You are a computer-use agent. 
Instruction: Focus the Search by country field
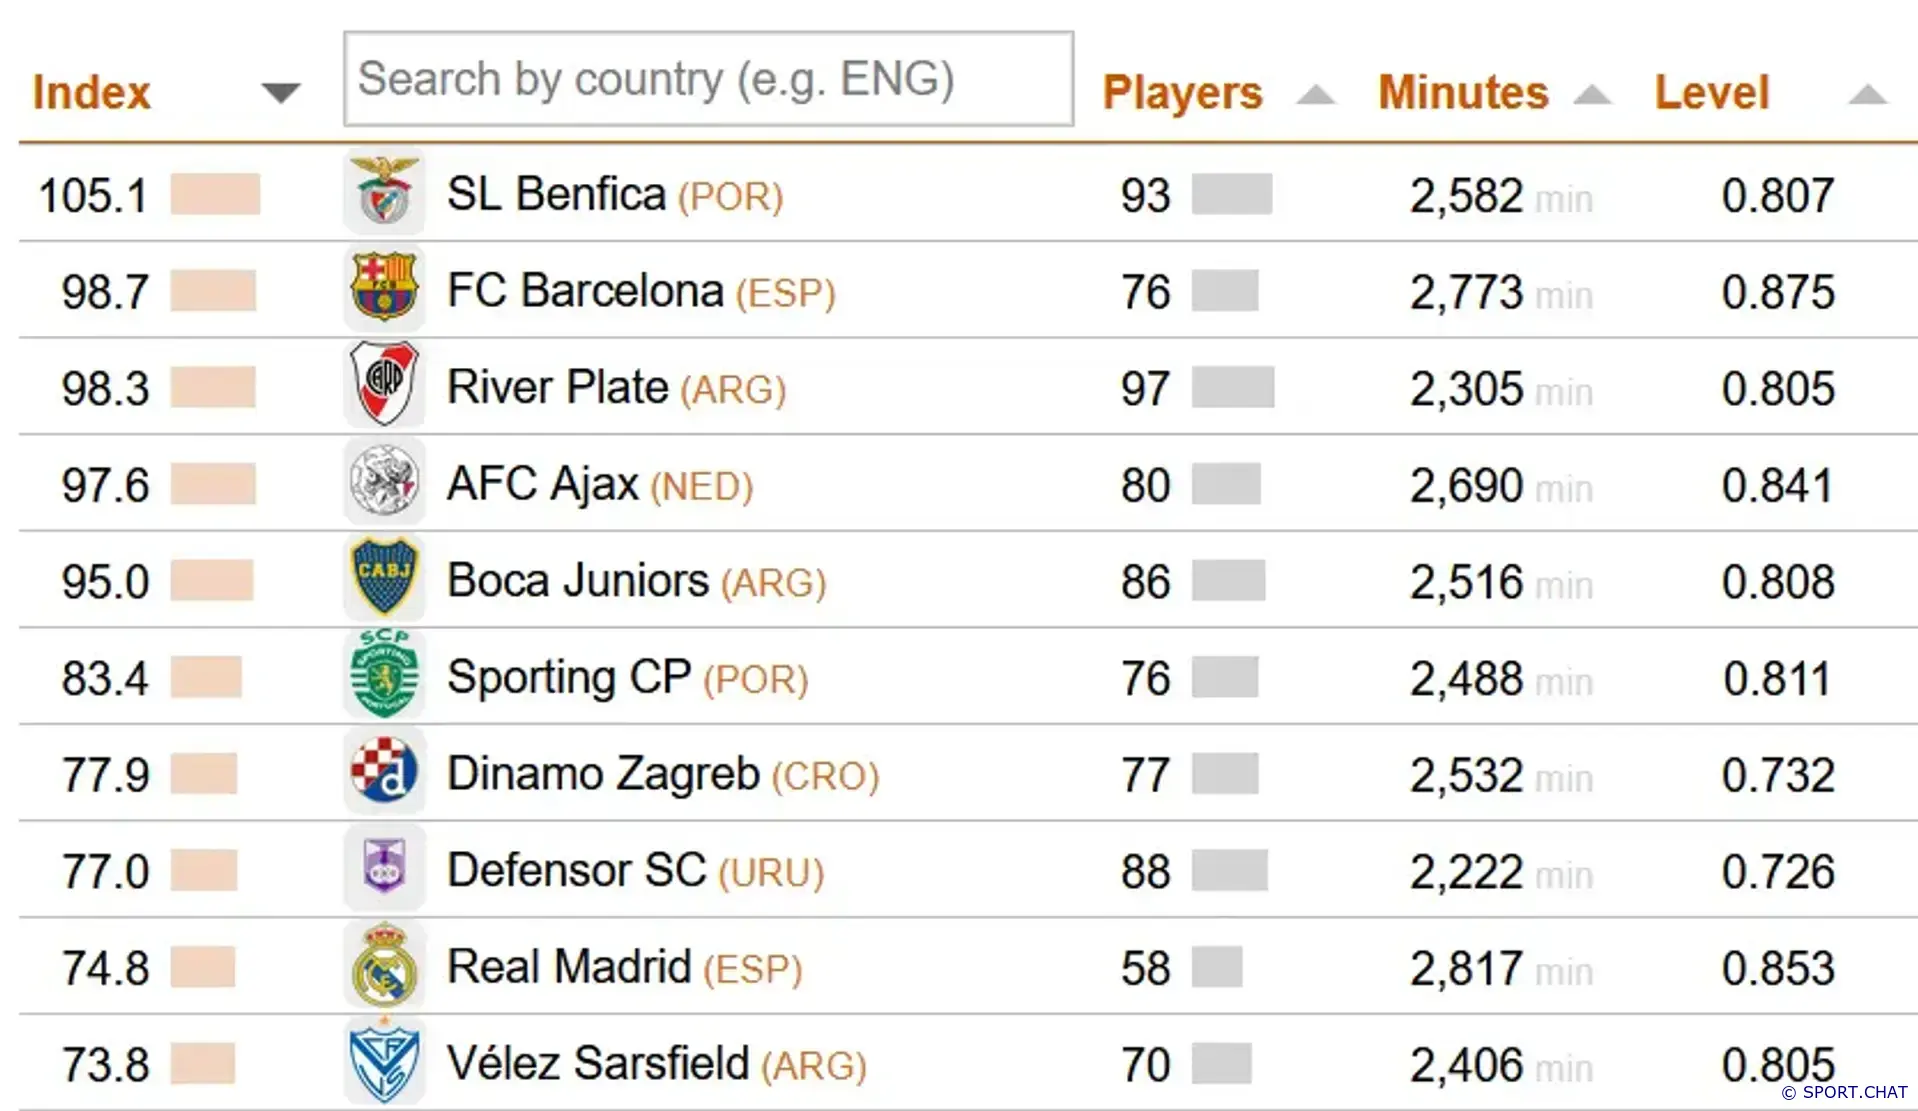708,79
